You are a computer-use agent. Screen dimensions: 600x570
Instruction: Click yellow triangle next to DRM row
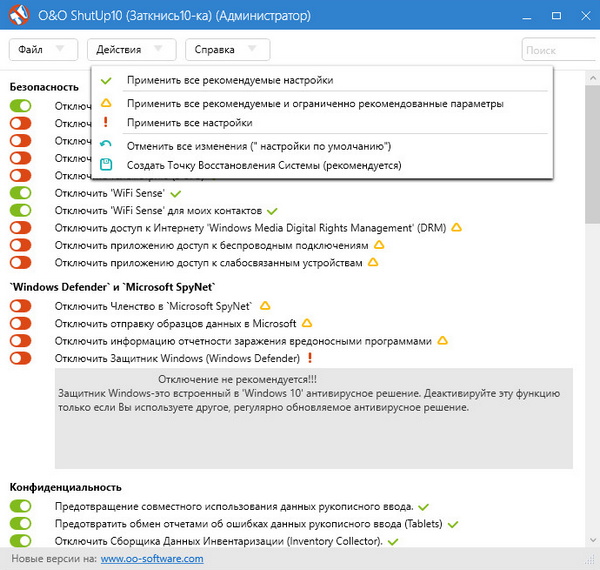click(x=457, y=227)
